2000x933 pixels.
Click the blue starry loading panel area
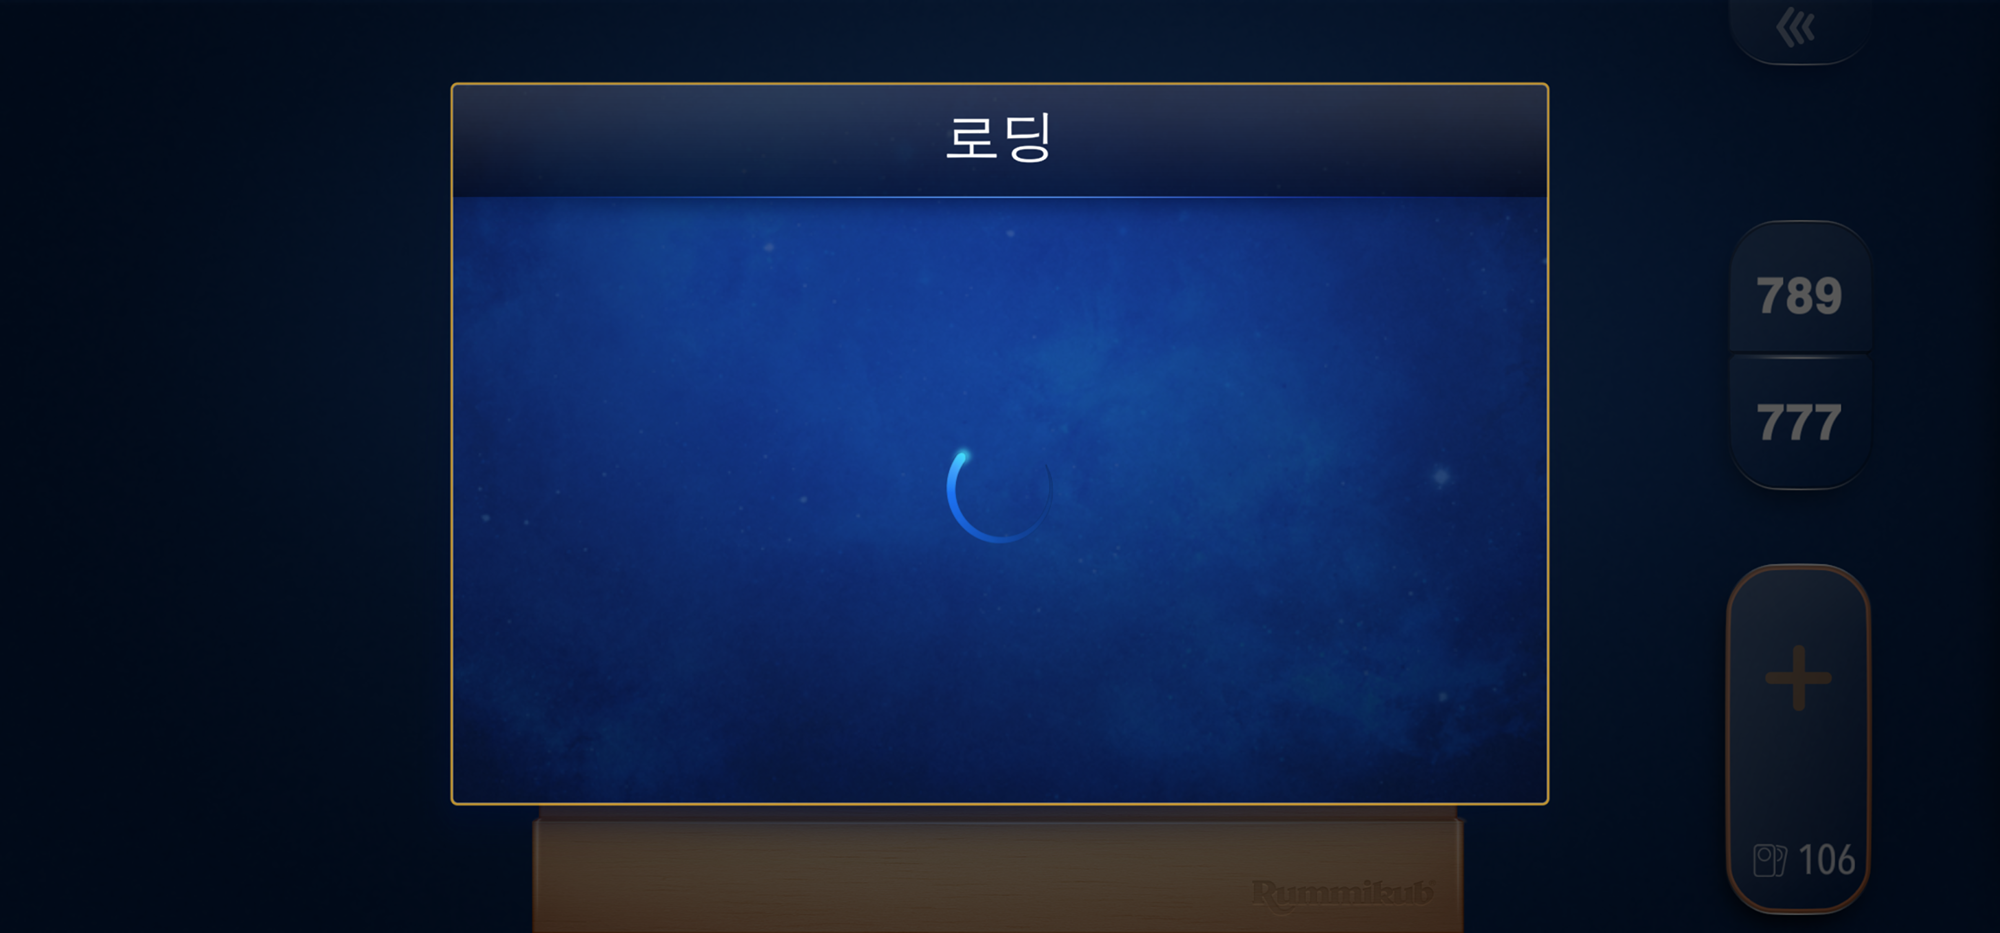point(1000,499)
